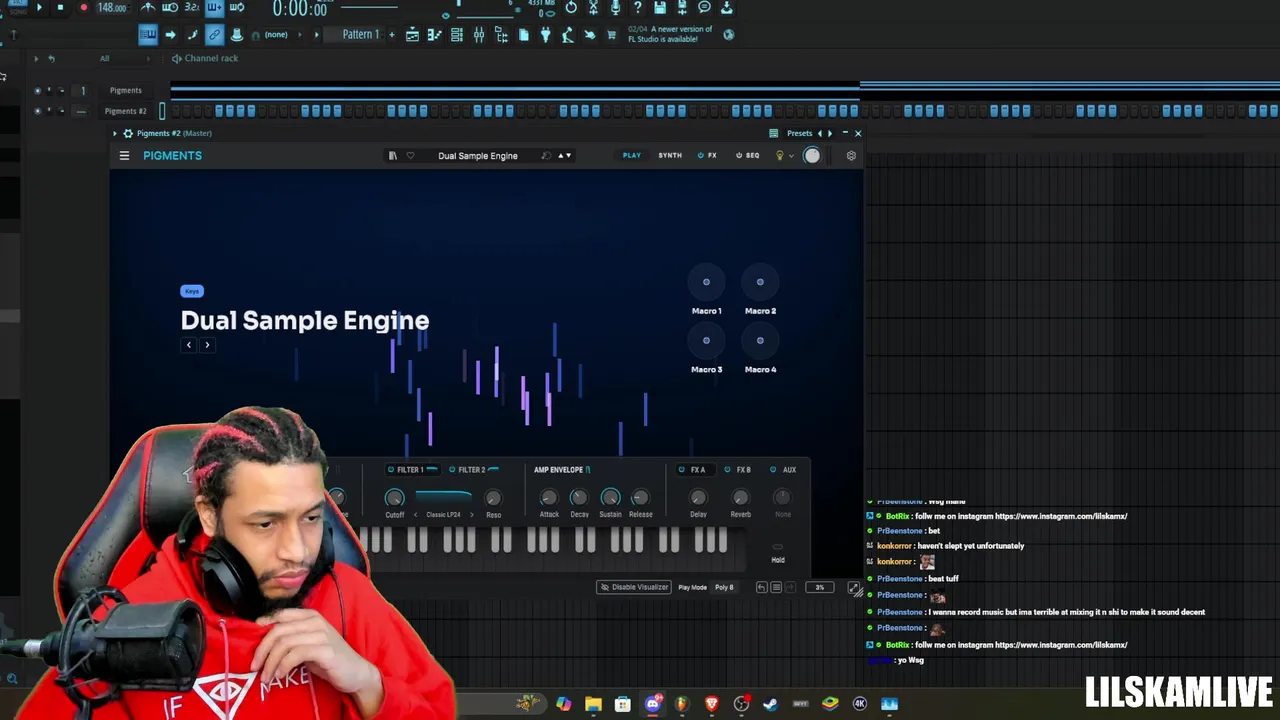
Task: Open the Poly 8 play mode dropdown
Action: (x=725, y=588)
